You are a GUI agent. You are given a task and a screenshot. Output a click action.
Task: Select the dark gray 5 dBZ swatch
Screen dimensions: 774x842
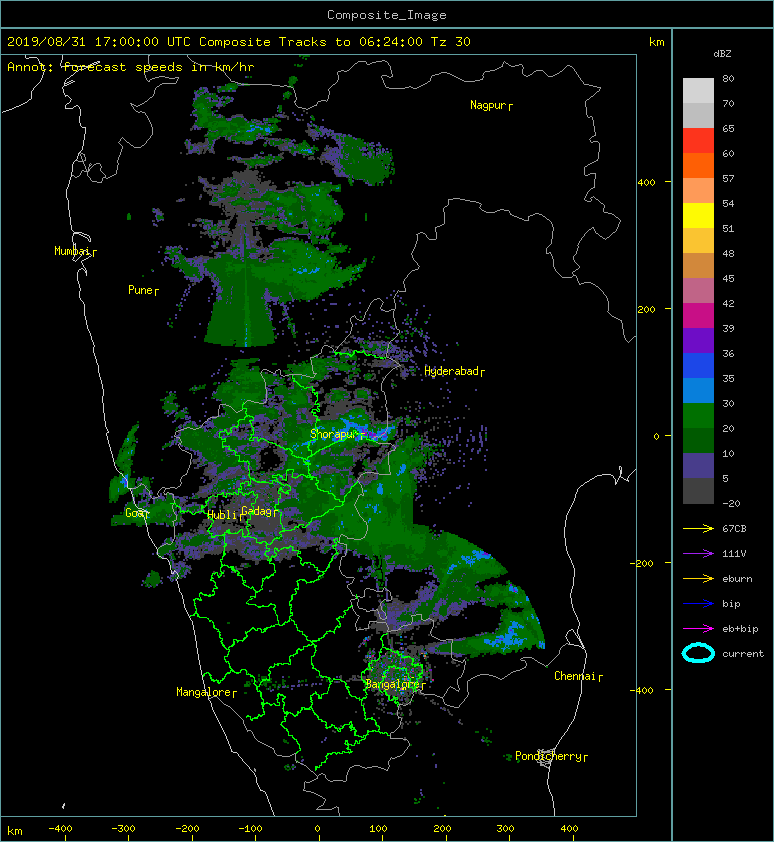tap(698, 491)
